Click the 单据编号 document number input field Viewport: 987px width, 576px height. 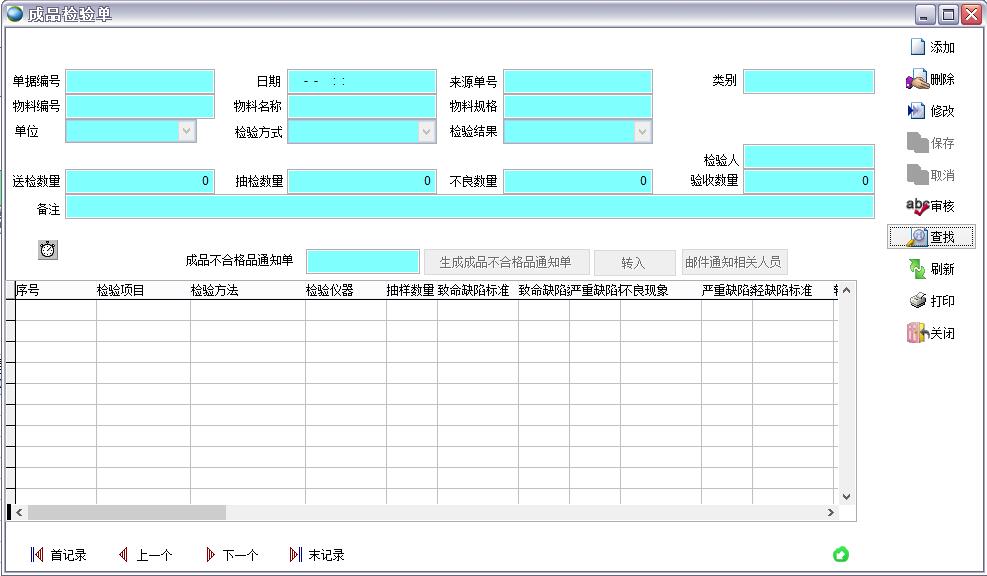140,81
